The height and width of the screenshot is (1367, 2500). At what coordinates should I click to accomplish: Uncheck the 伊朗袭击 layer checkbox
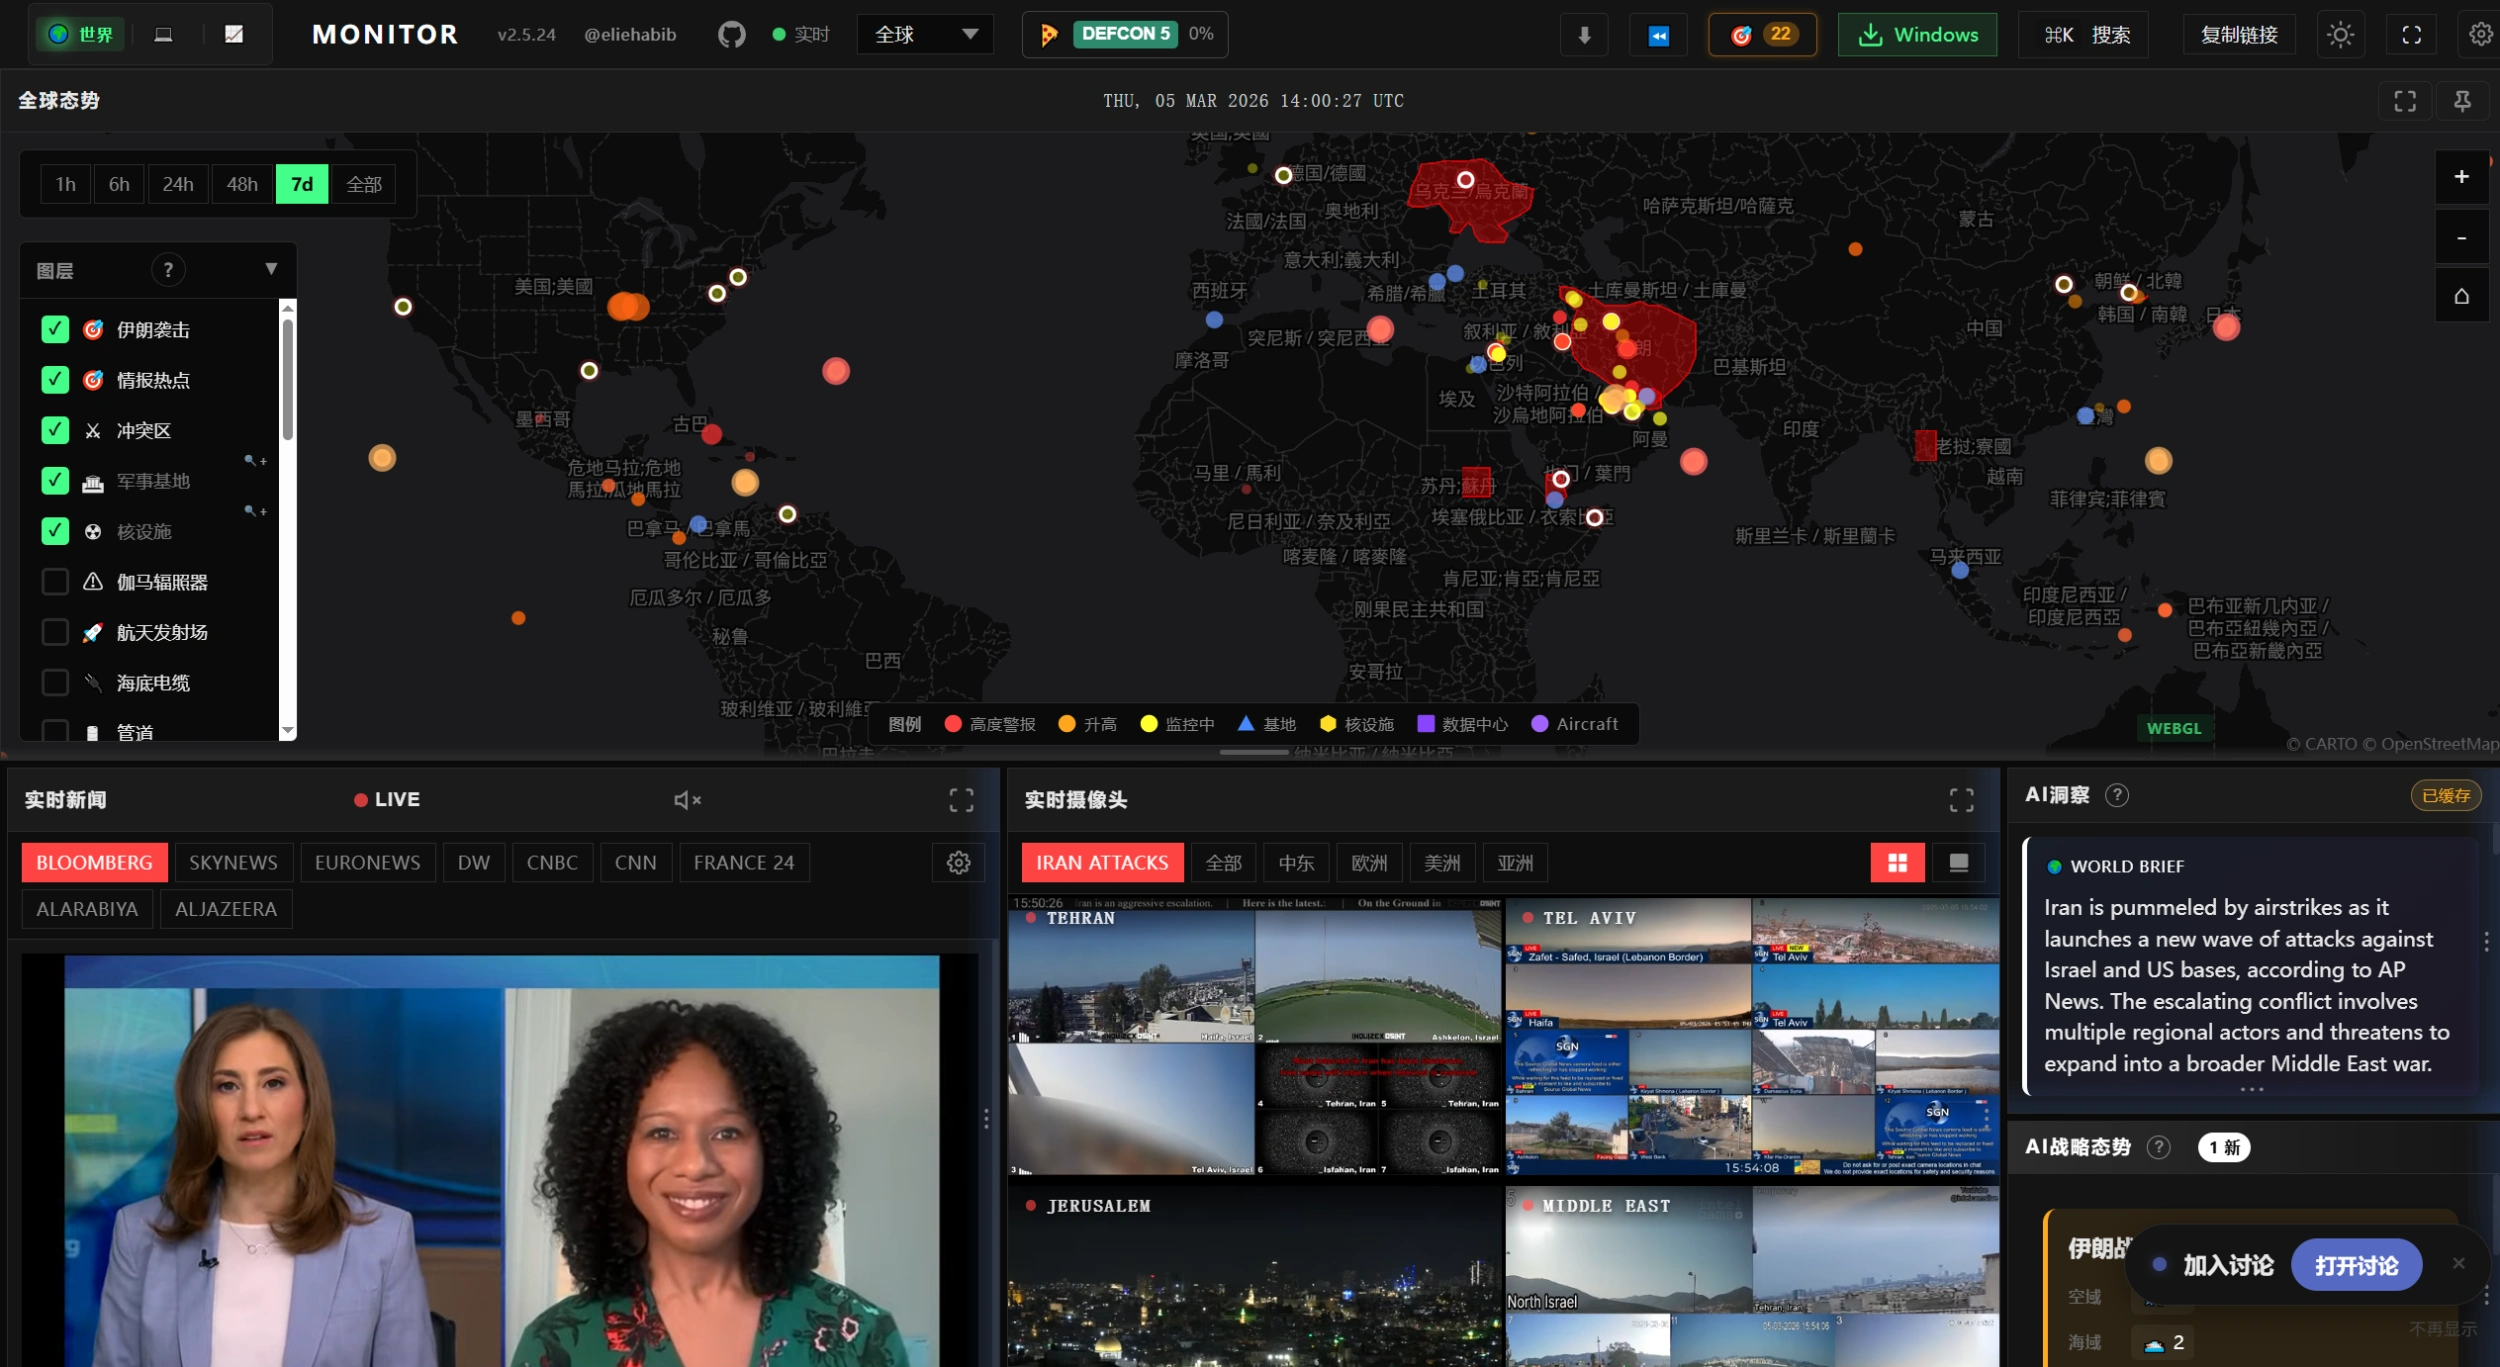coord(55,330)
